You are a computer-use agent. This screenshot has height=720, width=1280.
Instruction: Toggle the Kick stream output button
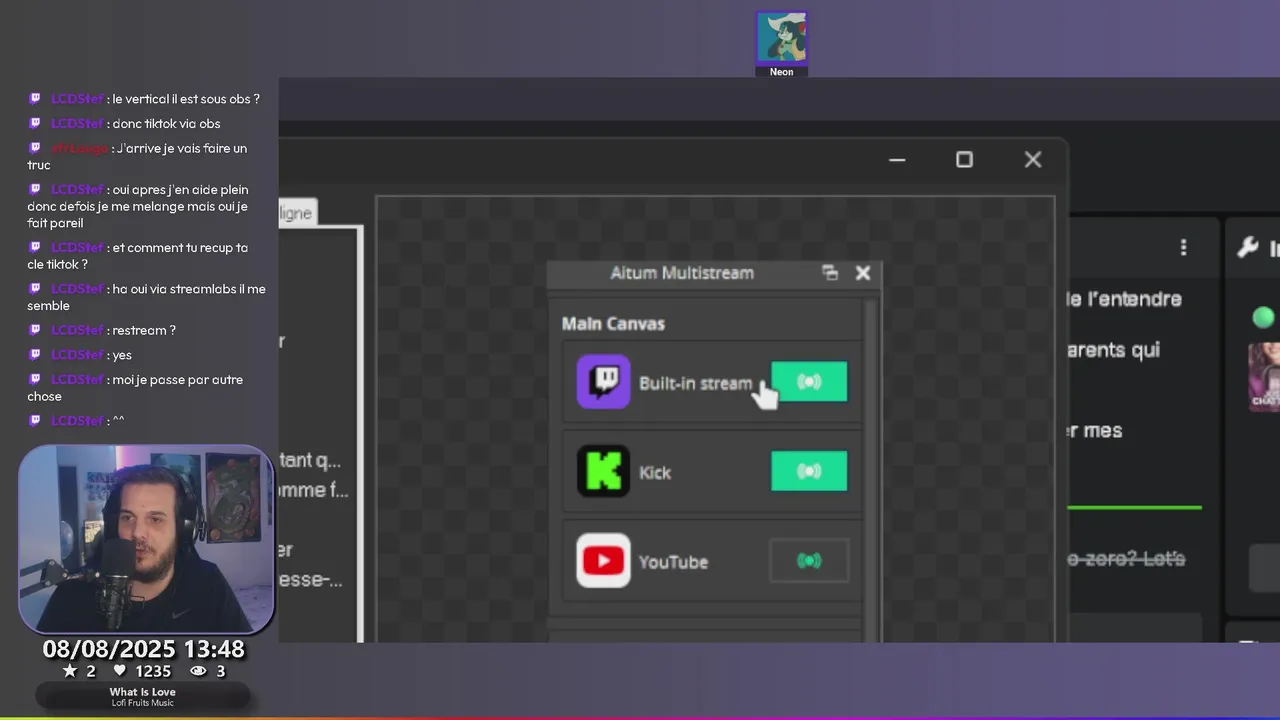coord(809,471)
